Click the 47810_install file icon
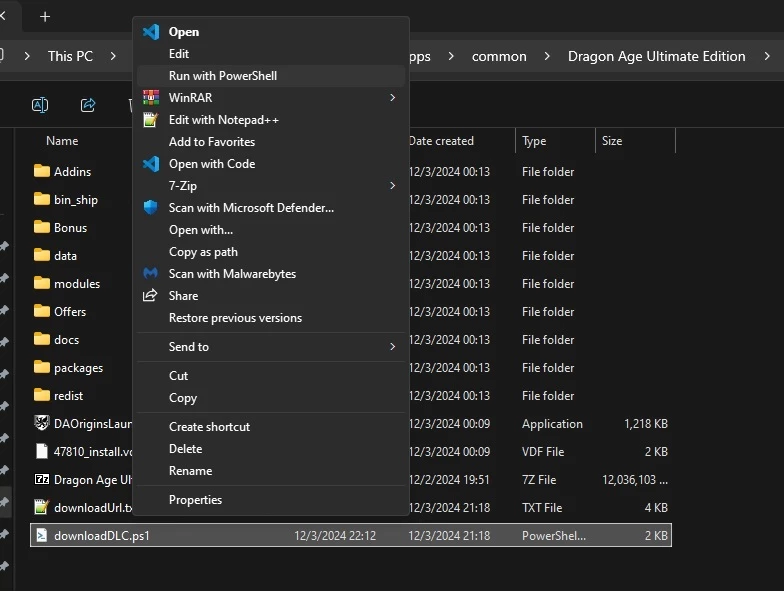The image size is (784, 592). pos(42,451)
